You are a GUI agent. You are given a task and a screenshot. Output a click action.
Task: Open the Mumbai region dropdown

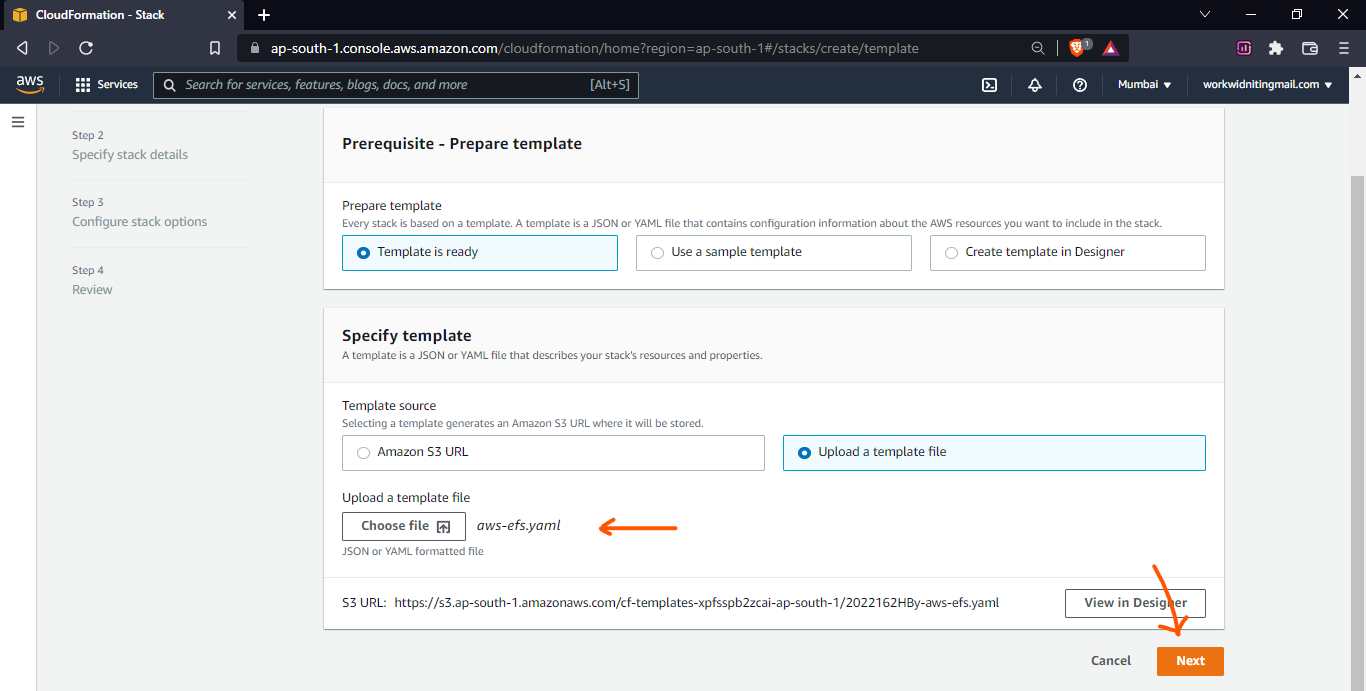pyautogui.click(x=1144, y=85)
